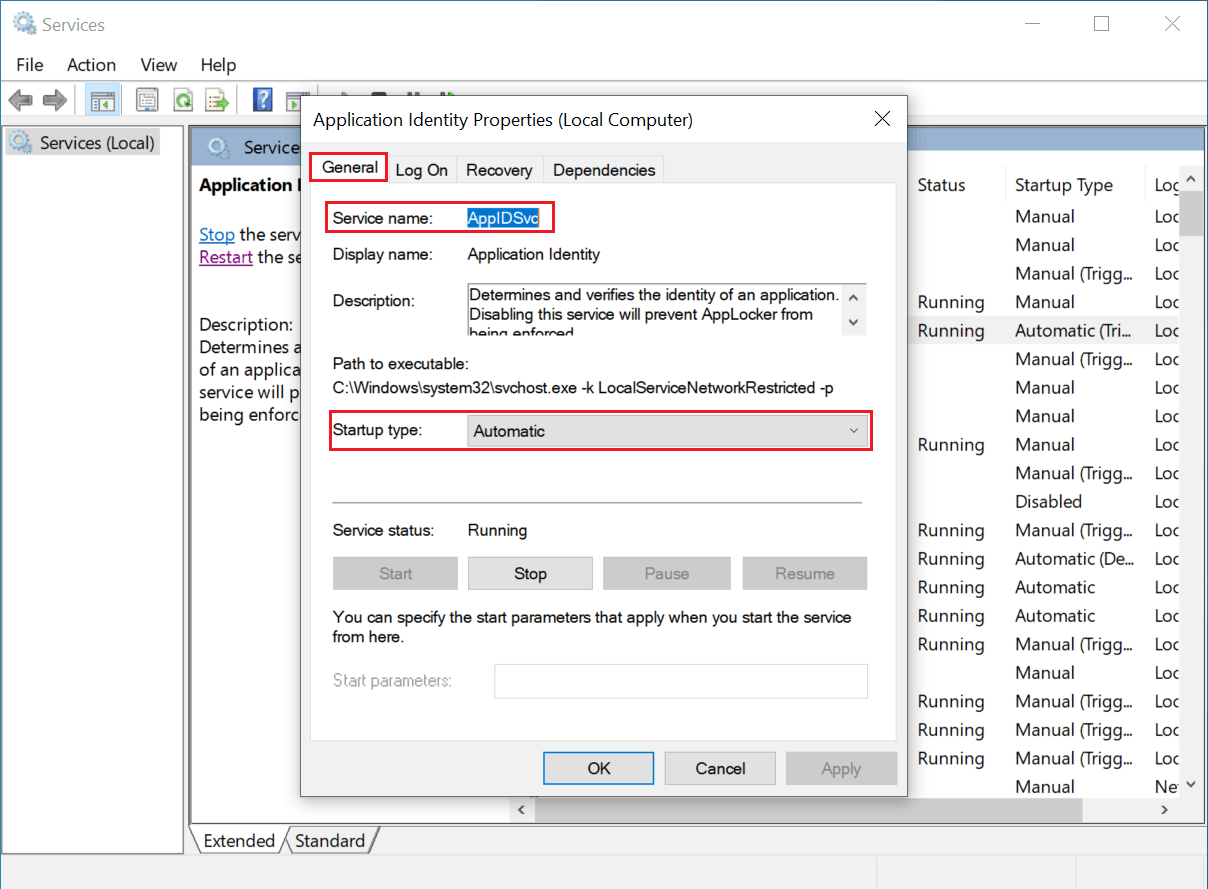Click the Forward arrow in toolbar
Image resolution: width=1208 pixels, height=889 pixels.
coord(54,100)
